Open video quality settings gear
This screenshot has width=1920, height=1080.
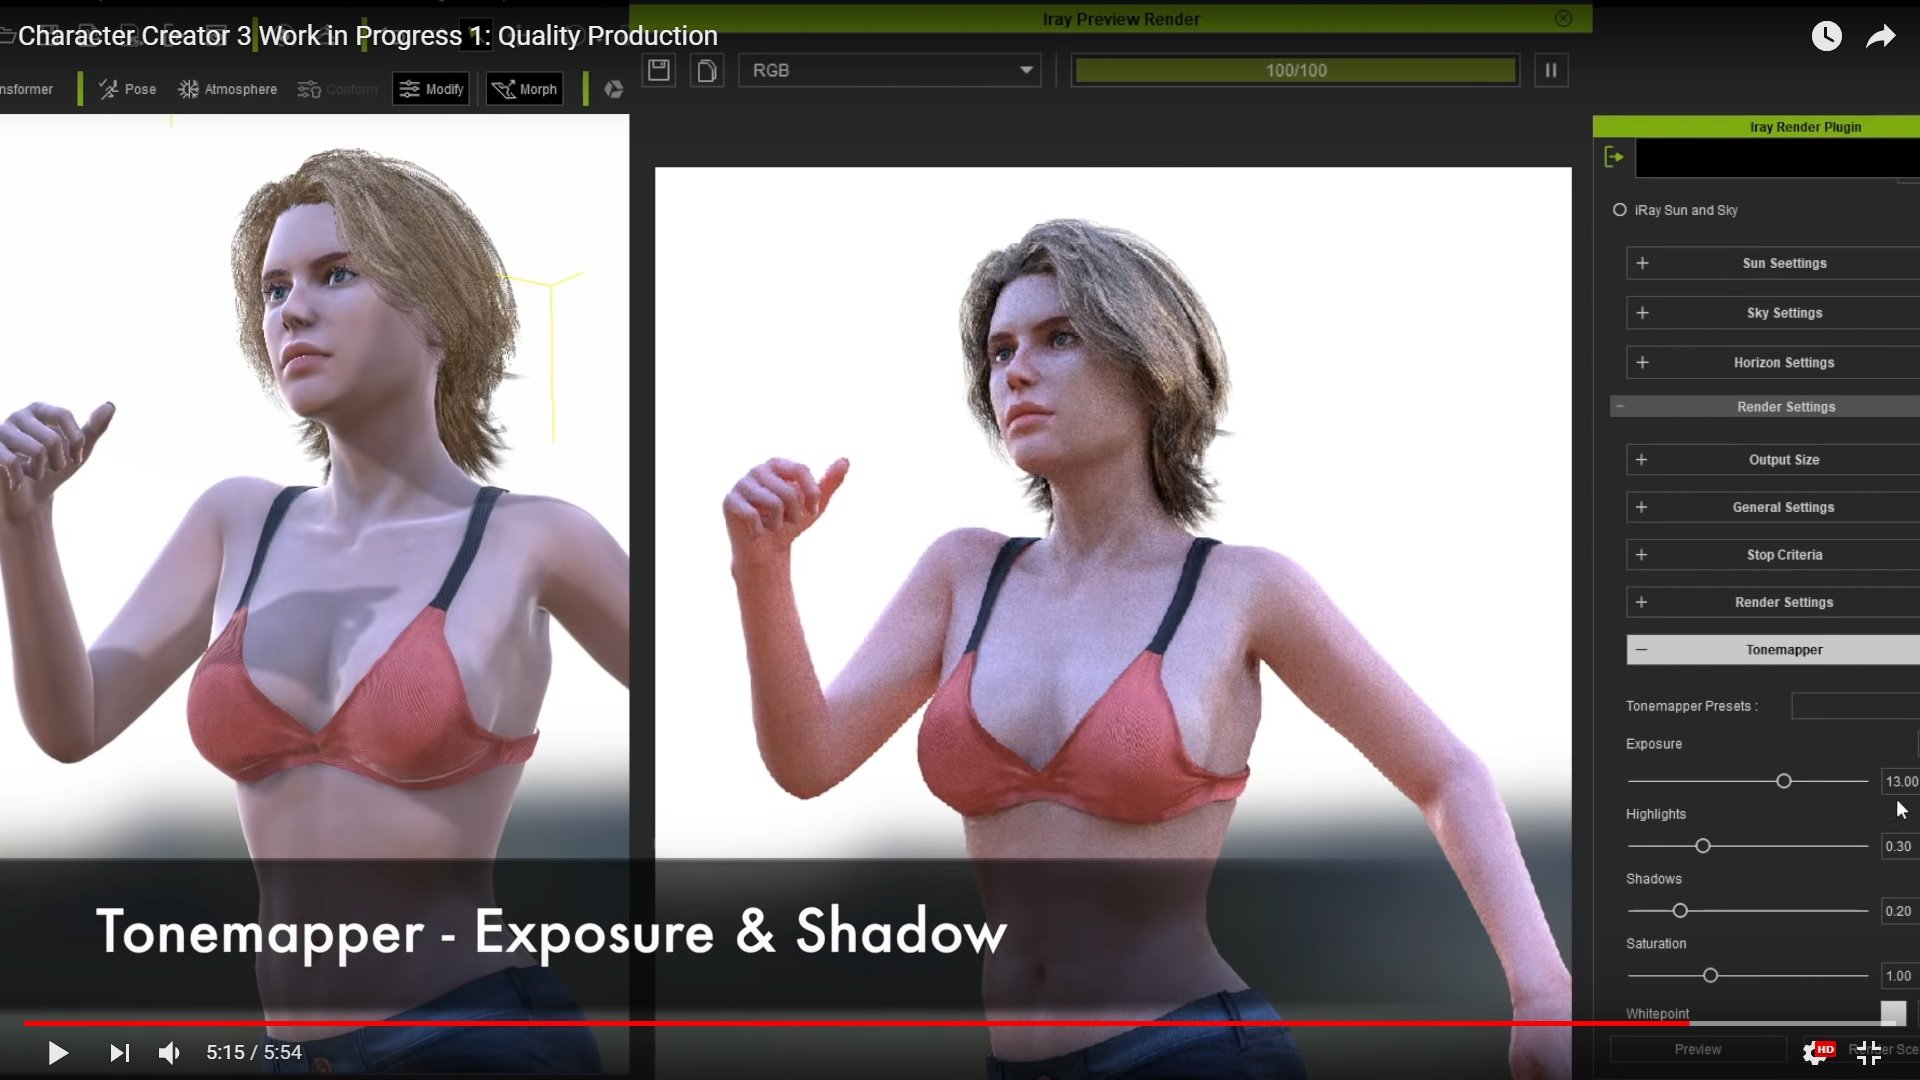(x=1817, y=1051)
